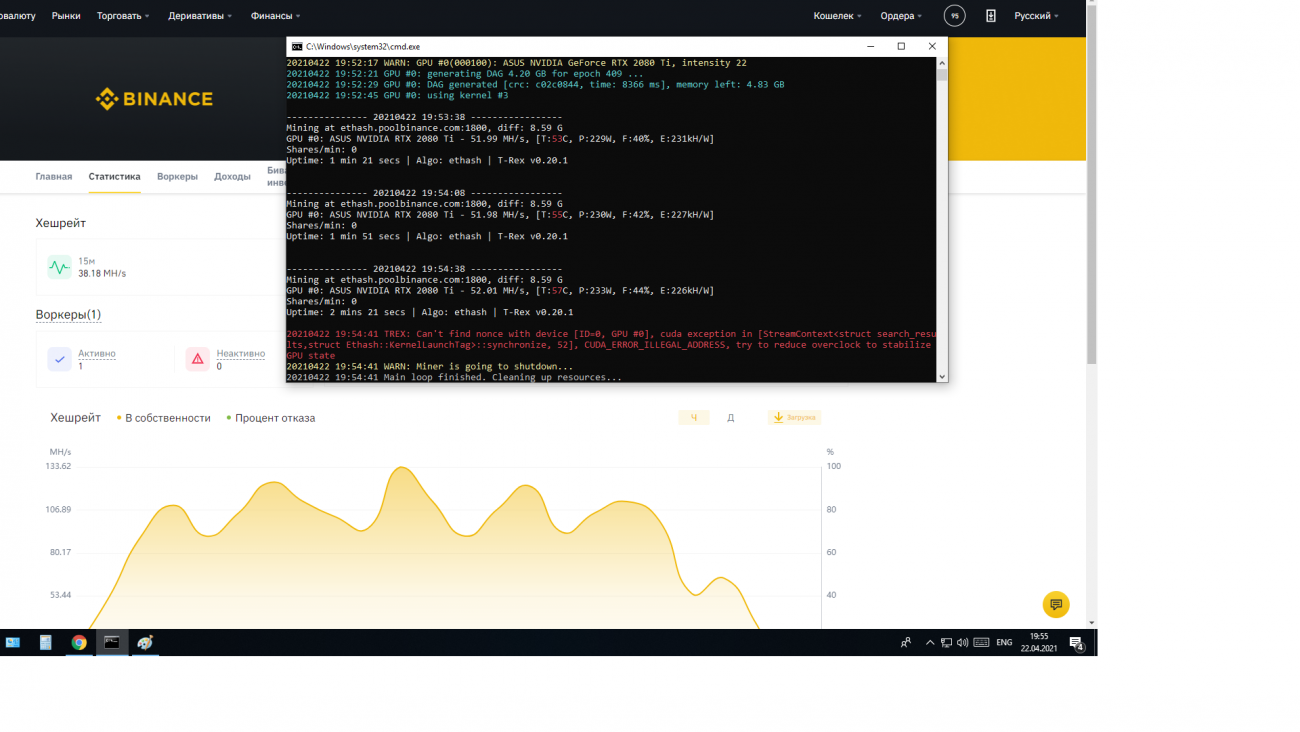Open the notification action center icon

(1077, 643)
